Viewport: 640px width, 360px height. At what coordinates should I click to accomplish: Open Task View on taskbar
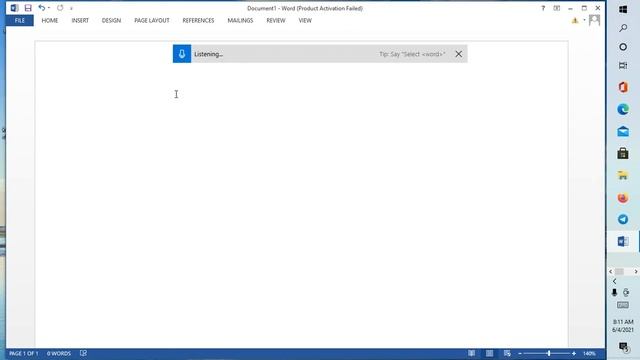623,65
